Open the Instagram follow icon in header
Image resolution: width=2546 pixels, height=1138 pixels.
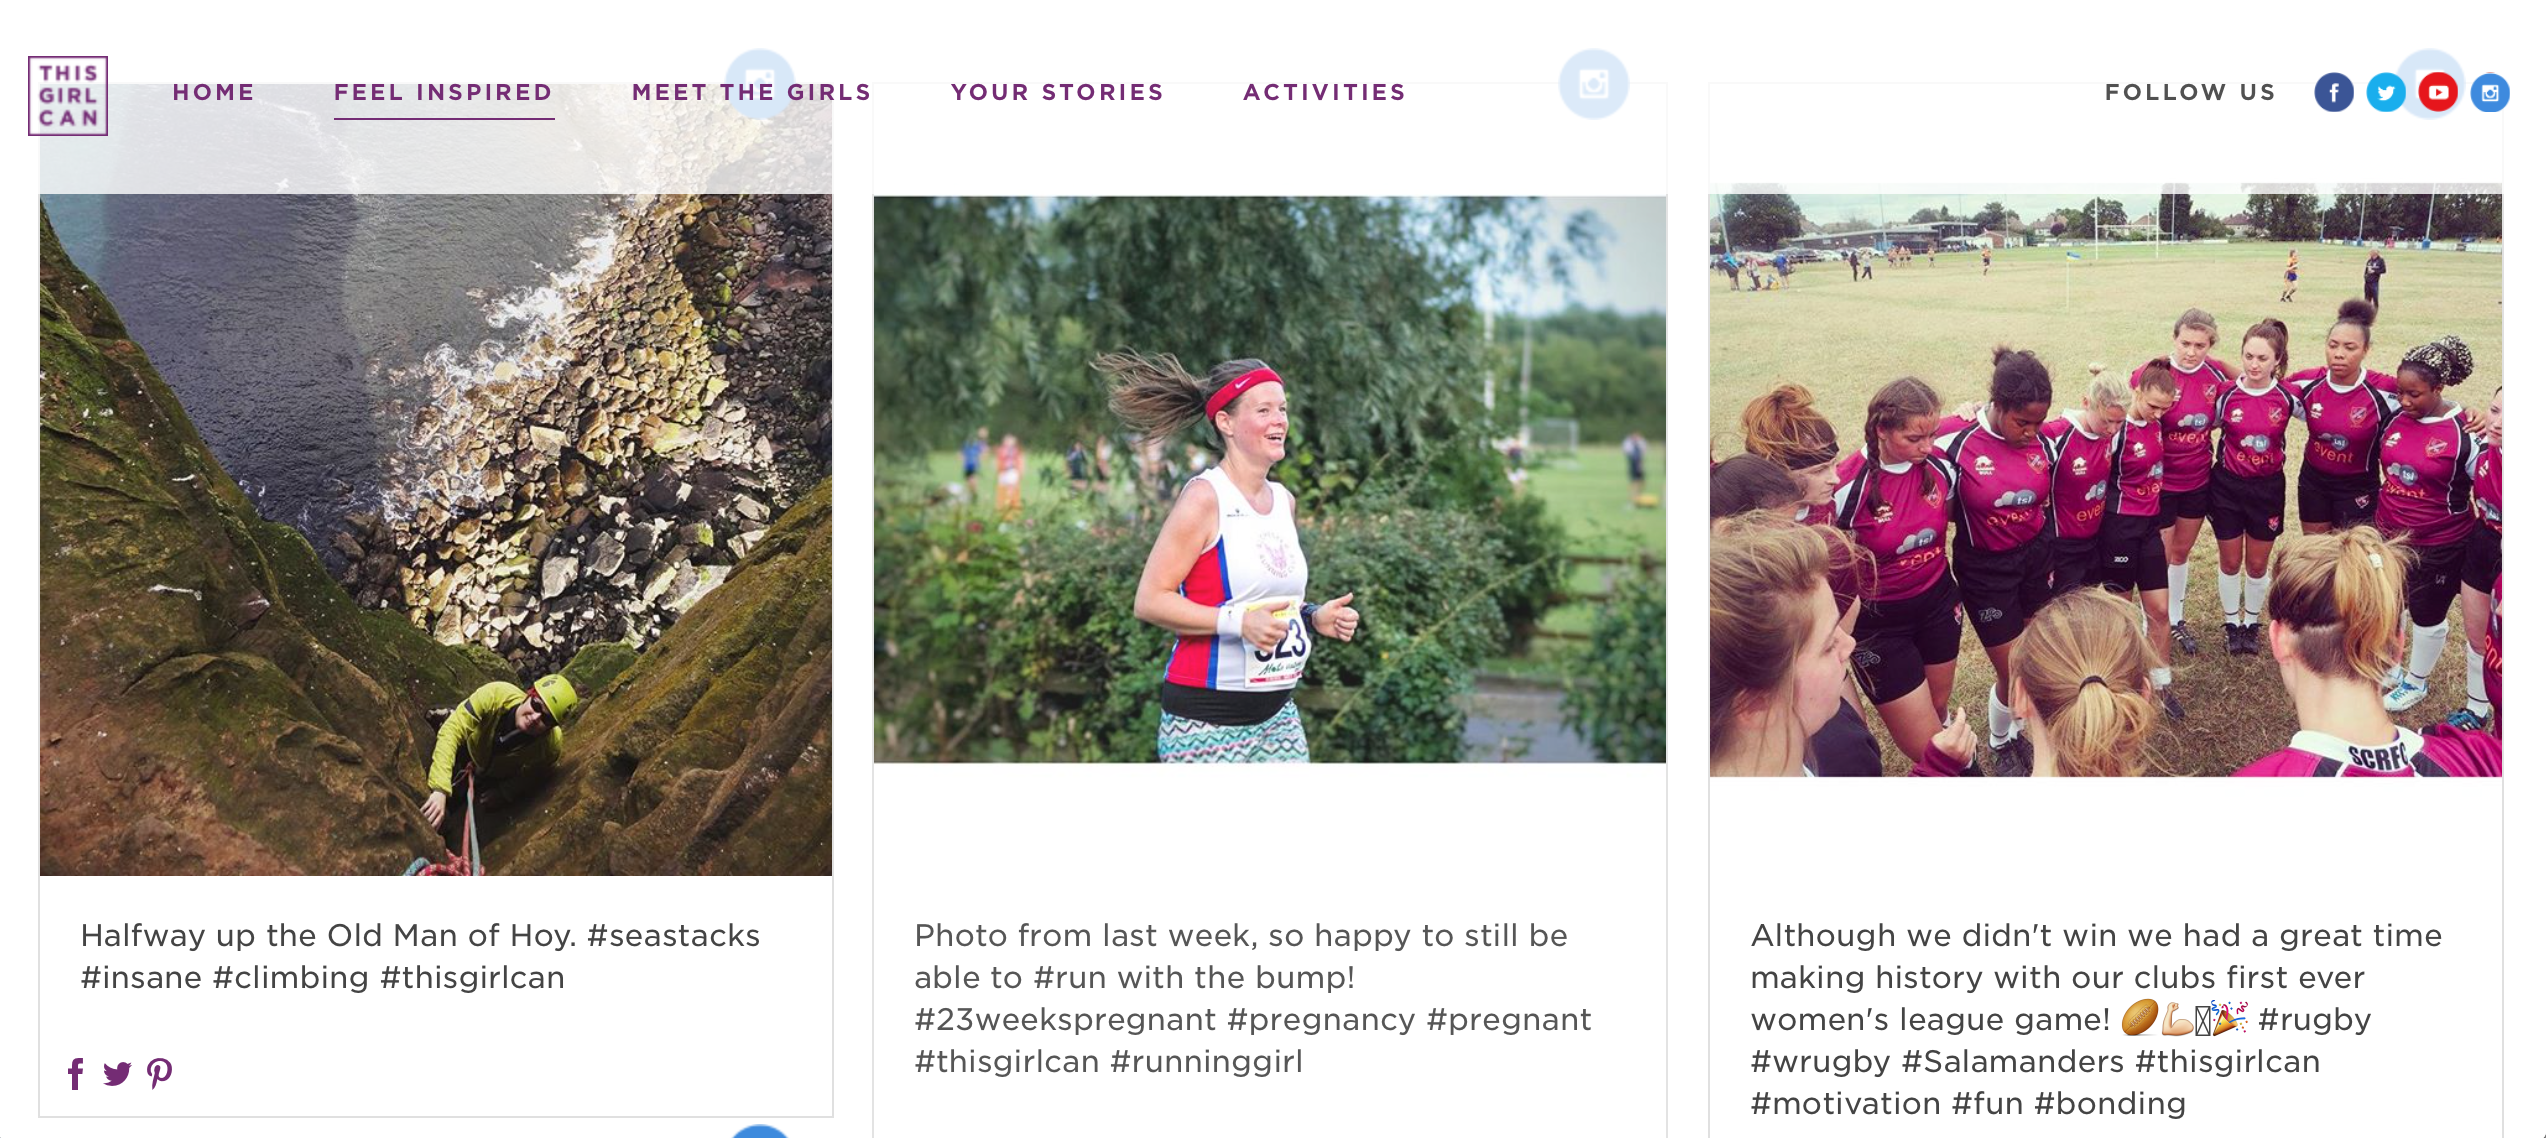(2490, 93)
